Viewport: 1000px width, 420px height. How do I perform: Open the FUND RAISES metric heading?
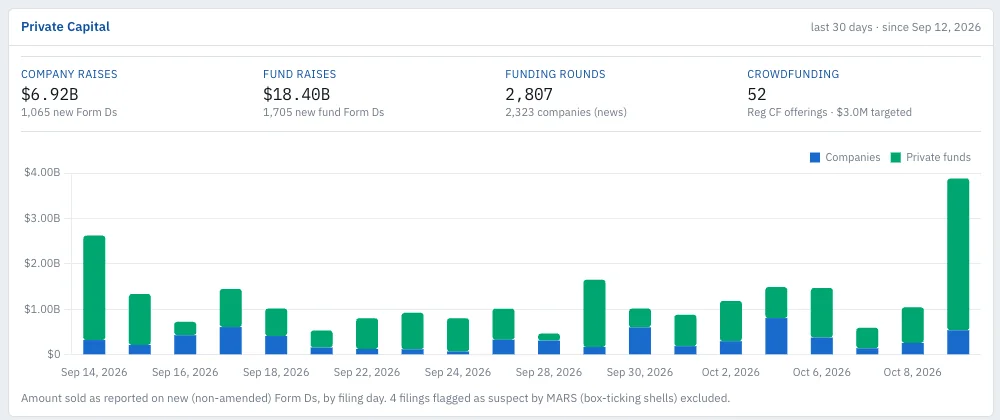pyautogui.click(x=299, y=74)
